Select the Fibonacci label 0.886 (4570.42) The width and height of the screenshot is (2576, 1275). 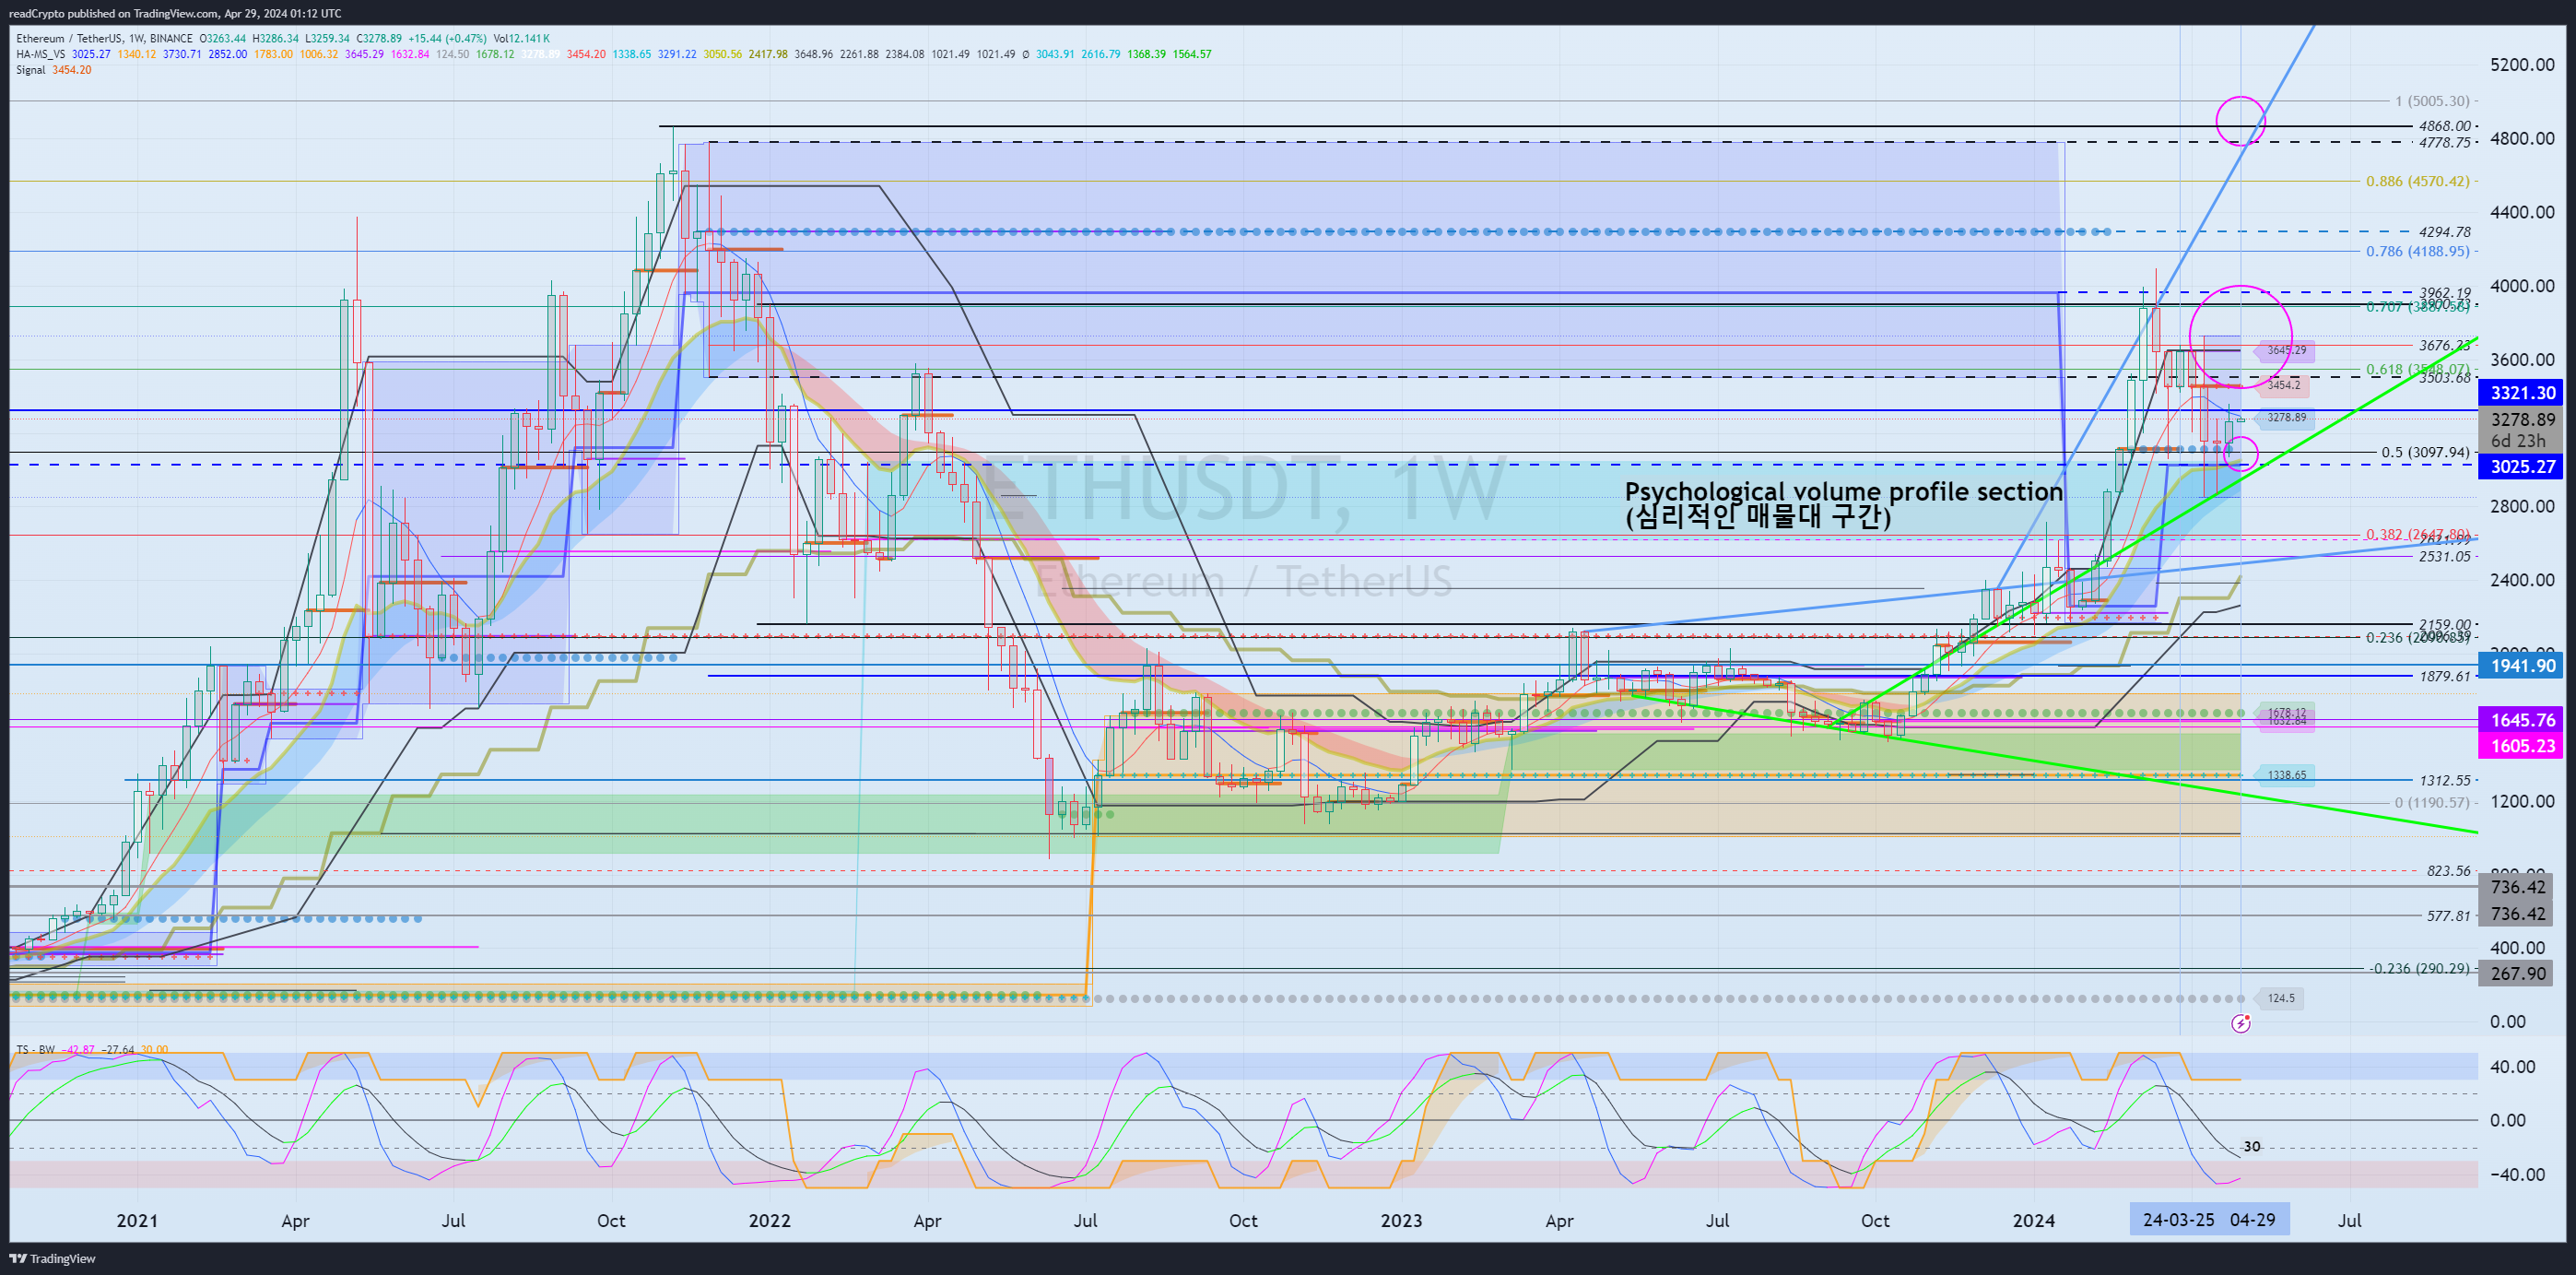[2417, 181]
